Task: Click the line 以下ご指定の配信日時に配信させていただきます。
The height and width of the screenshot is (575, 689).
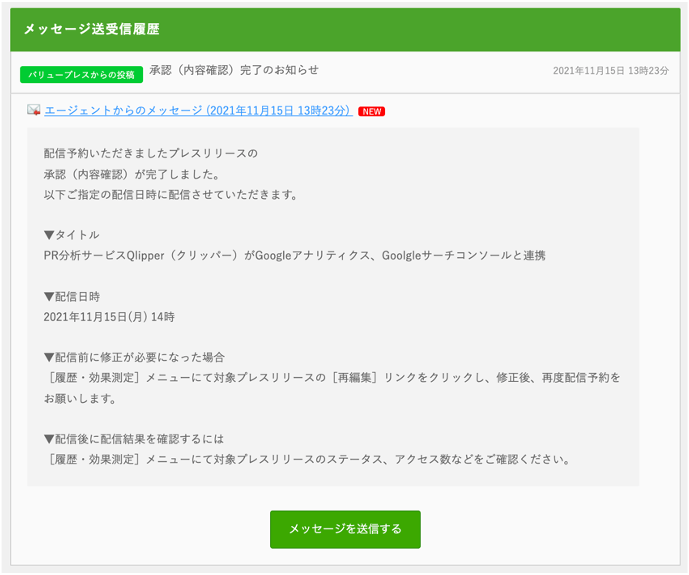Action: (x=171, y=194)
